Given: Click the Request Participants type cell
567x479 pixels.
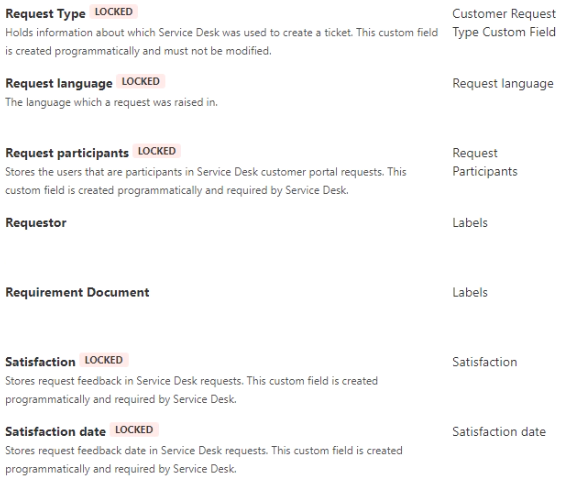Looking at the screenshot, I should (x=485, y=162).
